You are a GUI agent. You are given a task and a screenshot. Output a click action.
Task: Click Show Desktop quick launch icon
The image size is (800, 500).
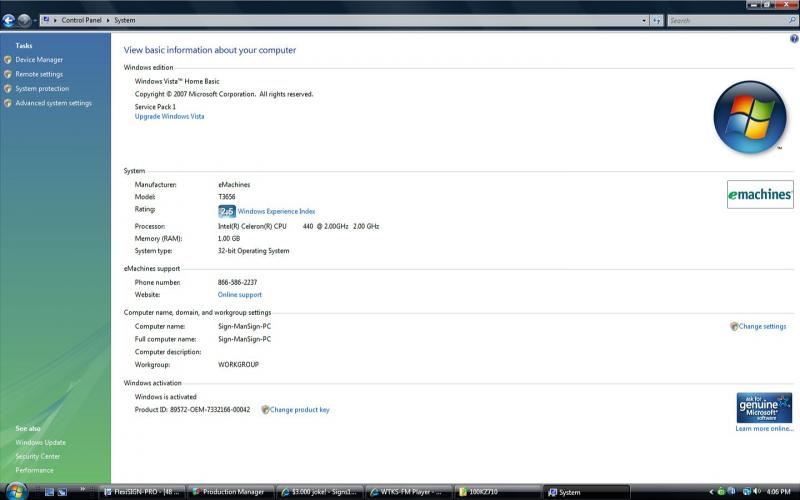coord(49,492)
